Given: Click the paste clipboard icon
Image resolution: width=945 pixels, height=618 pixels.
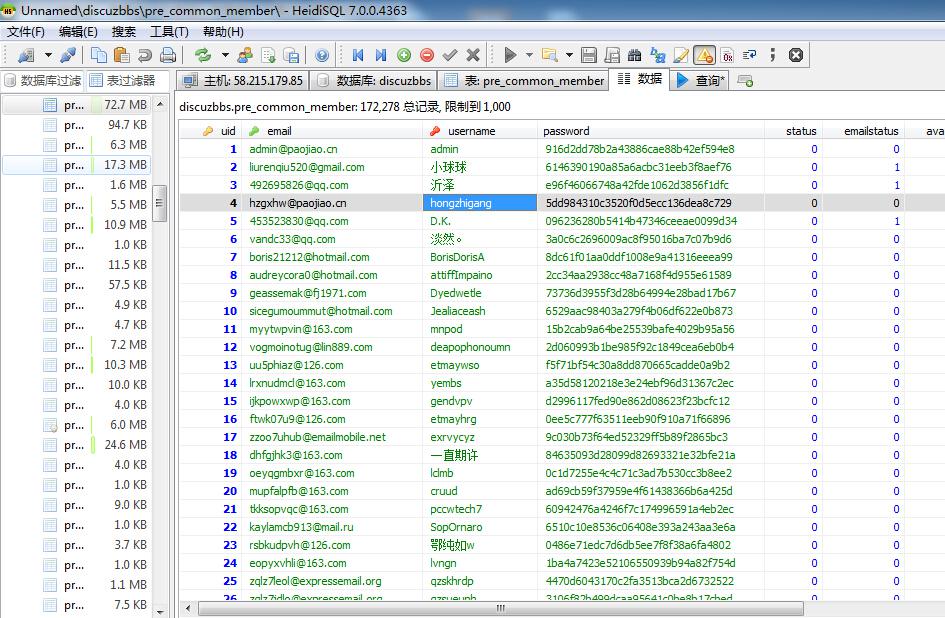Looking at the screenshot, I should click(x=121, y=55).
